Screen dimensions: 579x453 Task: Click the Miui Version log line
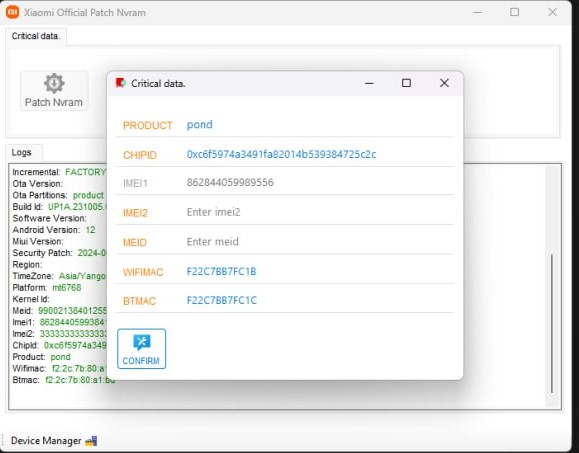pyautogui.click(x=38, y=241)
